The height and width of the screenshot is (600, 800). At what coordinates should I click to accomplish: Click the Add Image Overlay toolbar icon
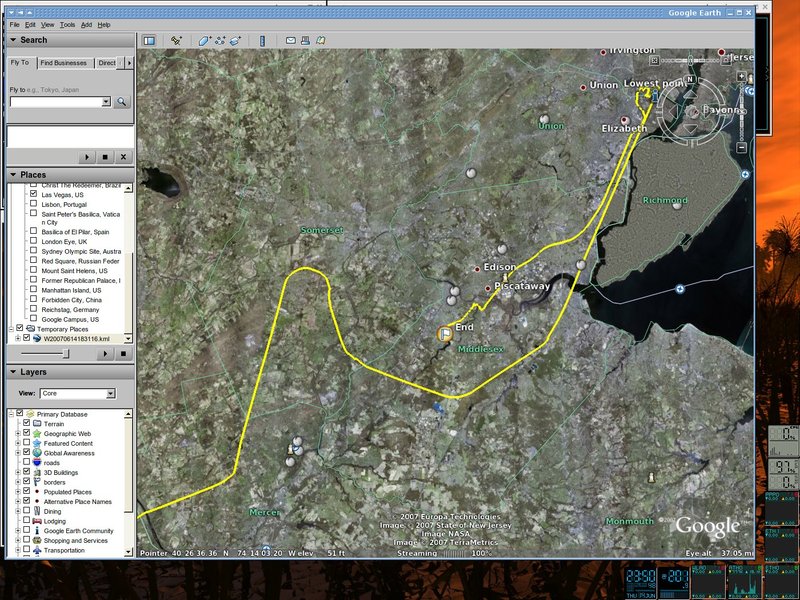coord(235,40)
